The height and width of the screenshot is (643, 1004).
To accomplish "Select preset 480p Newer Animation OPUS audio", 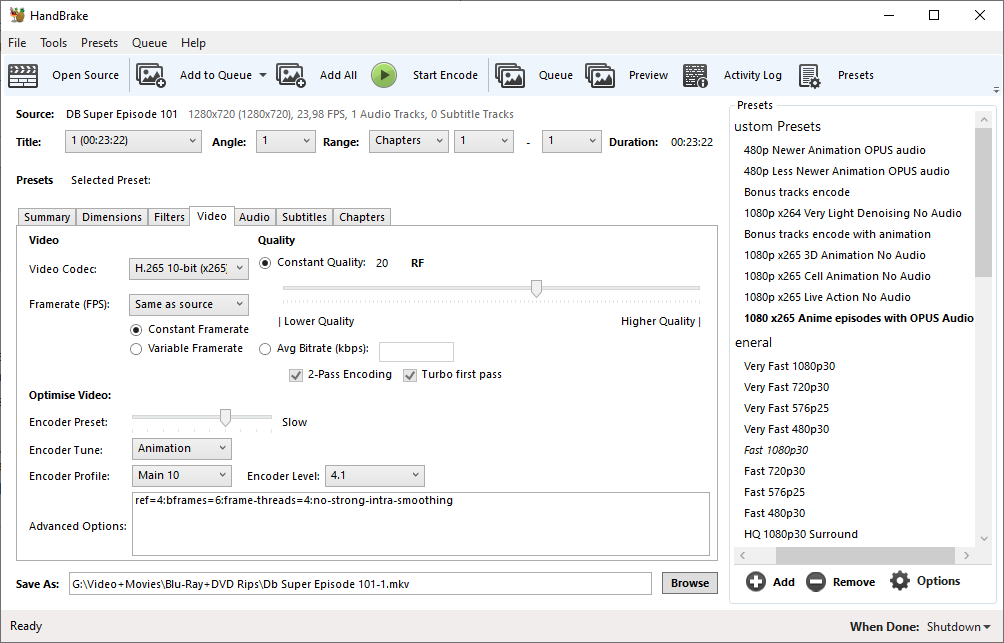I will (x=834, y=150).
